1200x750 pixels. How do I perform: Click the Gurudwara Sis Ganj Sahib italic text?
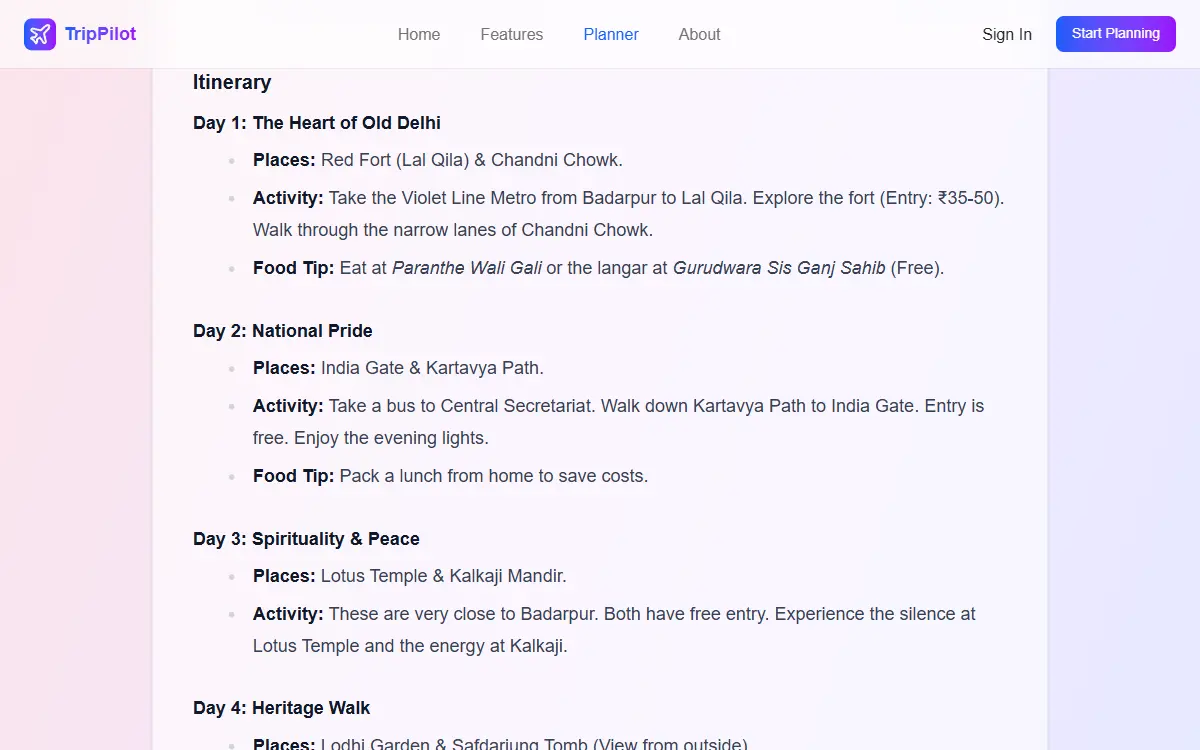(x=779, y=268)
